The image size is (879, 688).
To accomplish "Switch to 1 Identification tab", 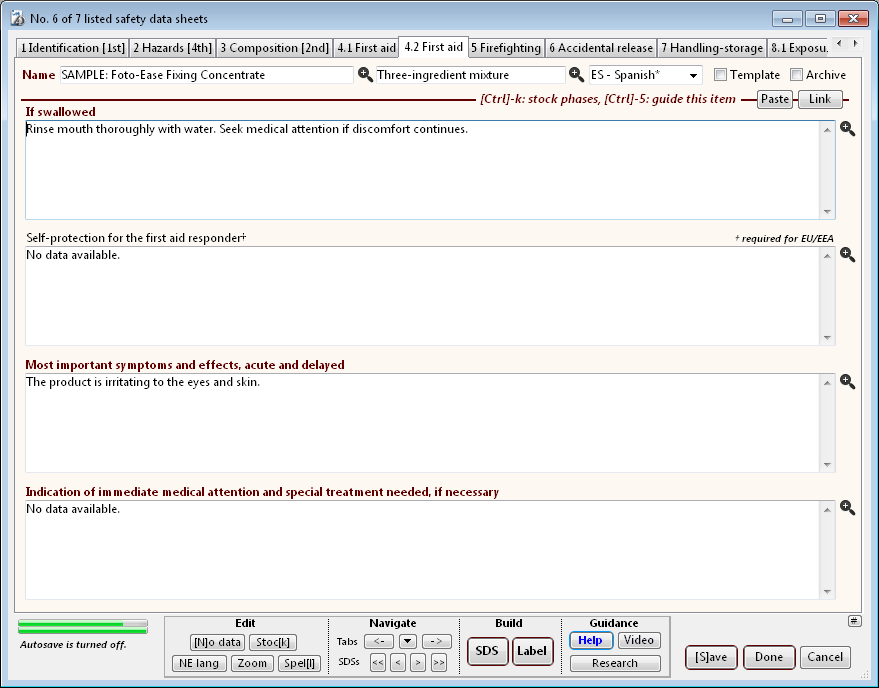I will (72, 48).
